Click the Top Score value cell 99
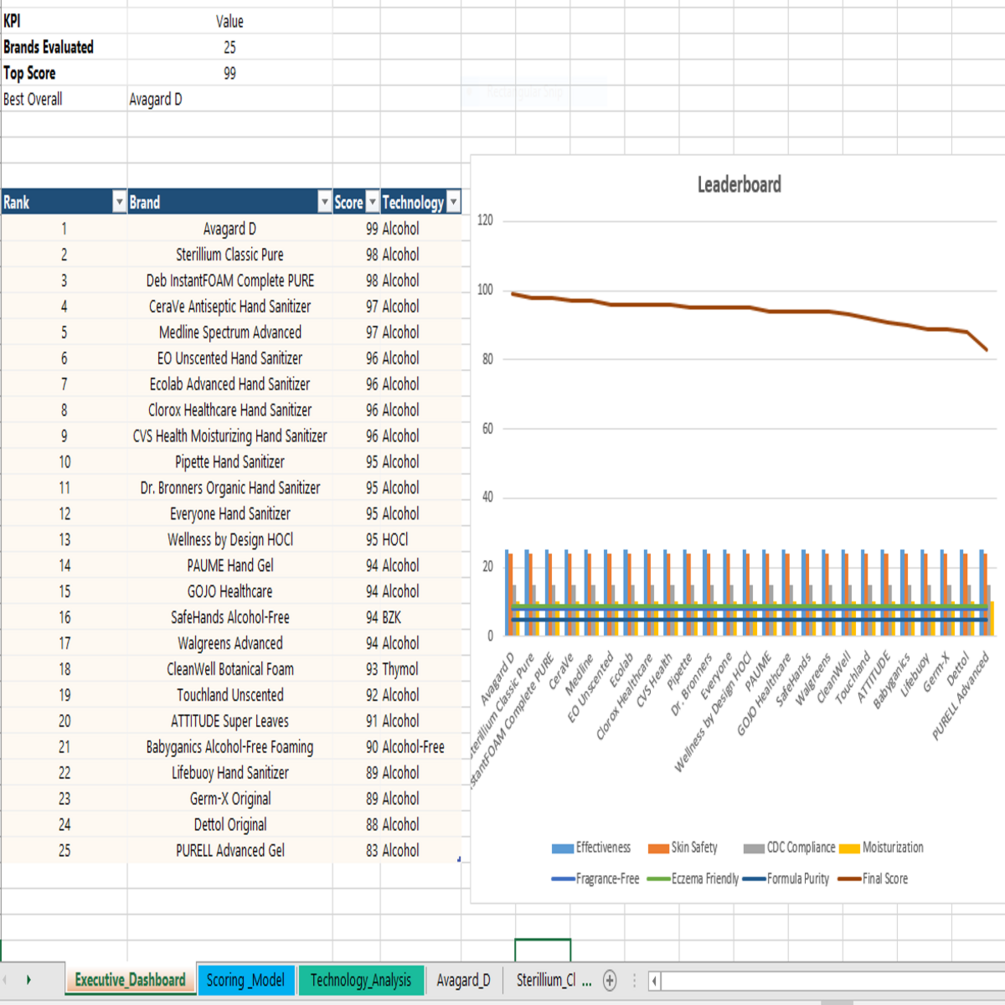 point(229,73)
